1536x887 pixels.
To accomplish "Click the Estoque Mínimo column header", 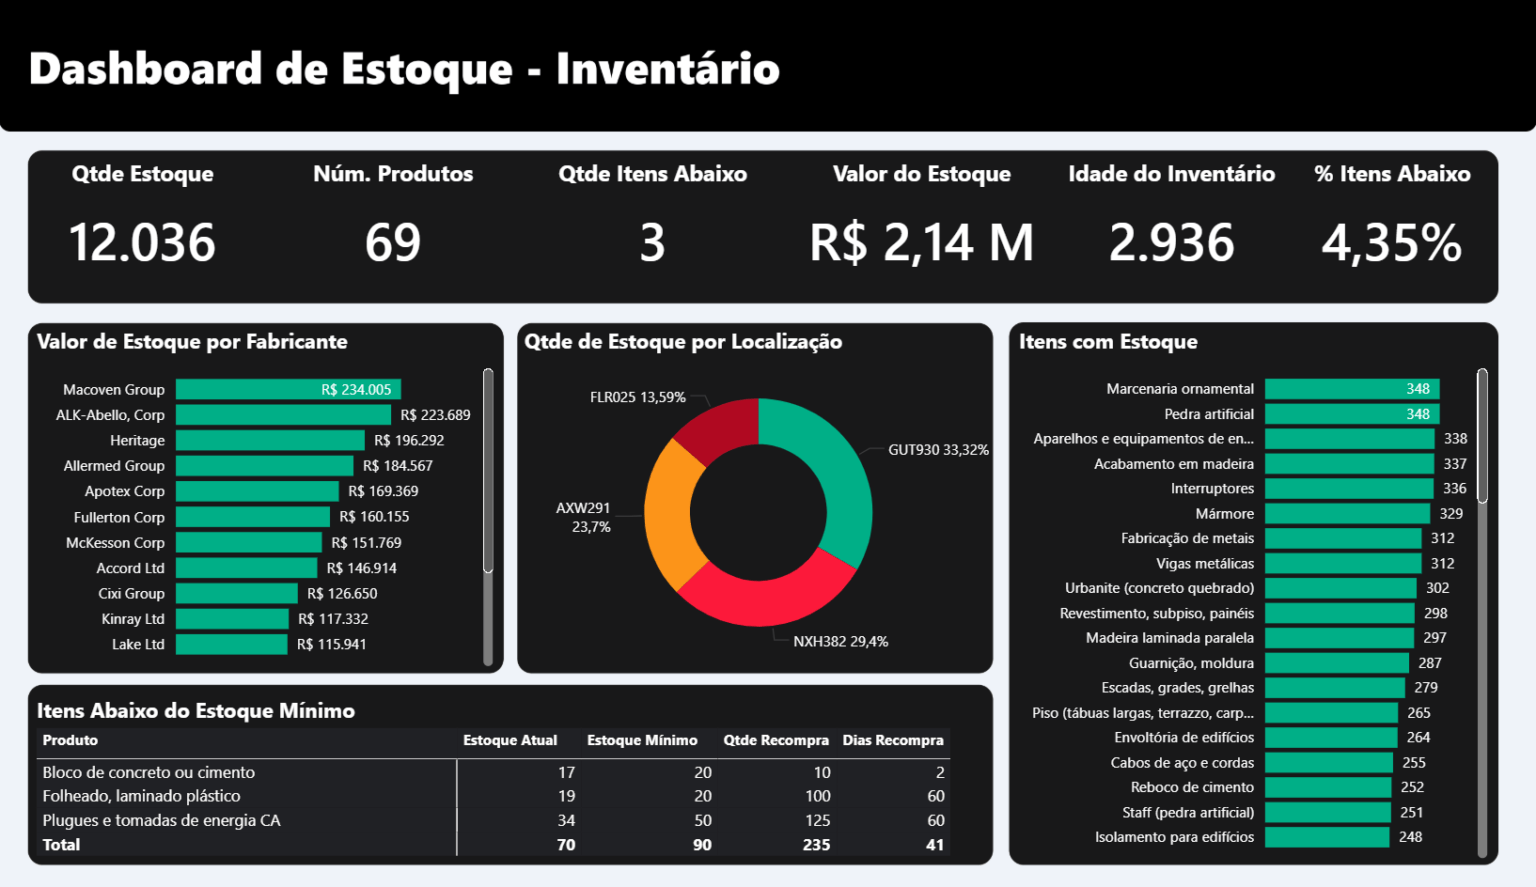I will pyautogui.click(x=642, y=740).
